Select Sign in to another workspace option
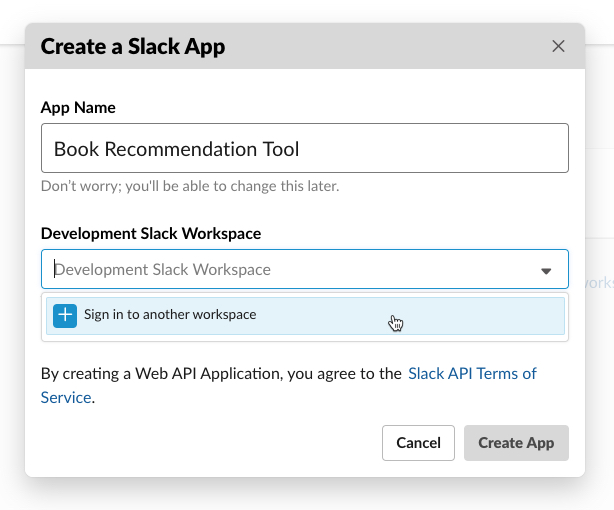614x510 pixels. coord(305,316)
